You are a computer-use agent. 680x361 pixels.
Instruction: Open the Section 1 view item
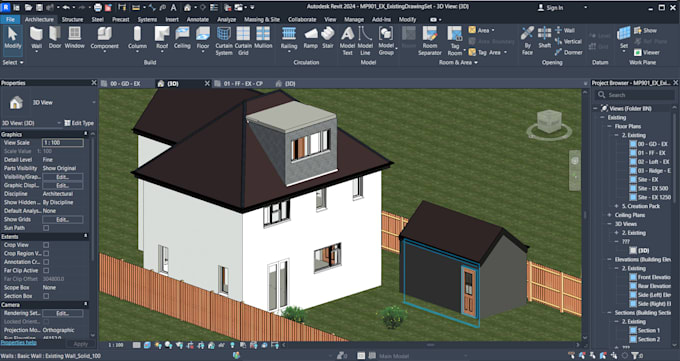pyautogui.click(x=645, y=331)
